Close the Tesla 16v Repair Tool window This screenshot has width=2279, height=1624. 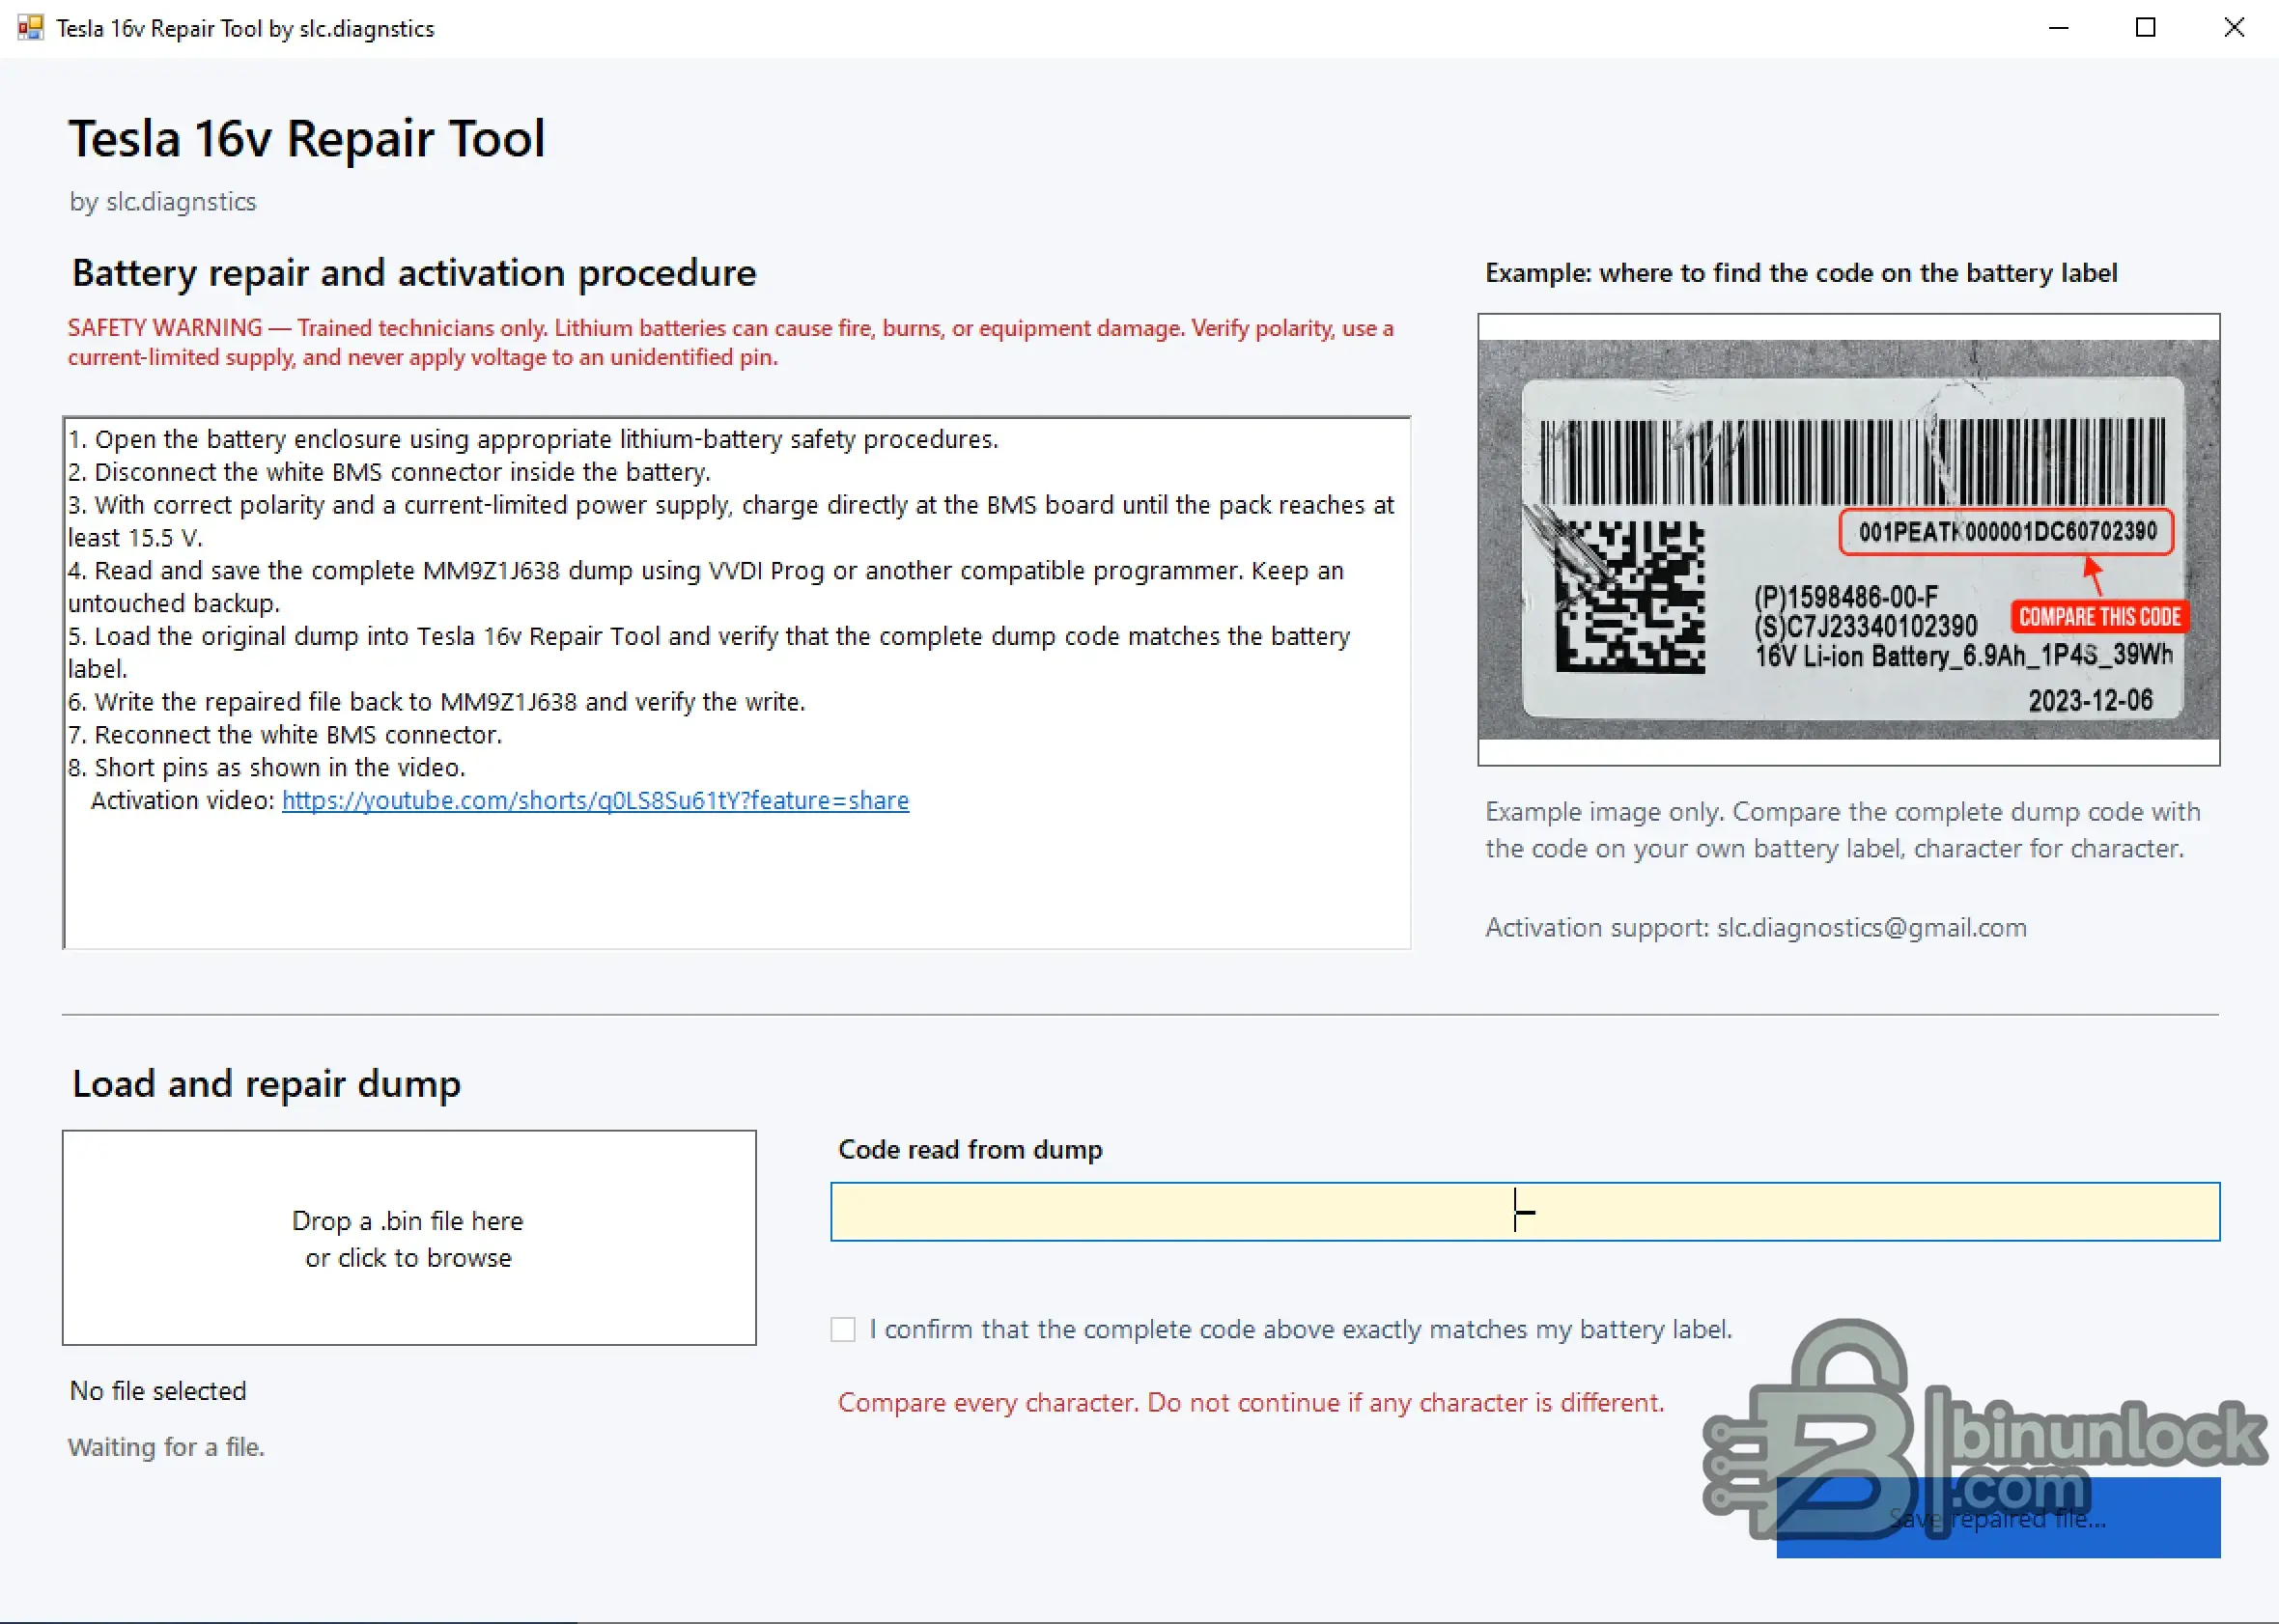(x=2234, y=28)
